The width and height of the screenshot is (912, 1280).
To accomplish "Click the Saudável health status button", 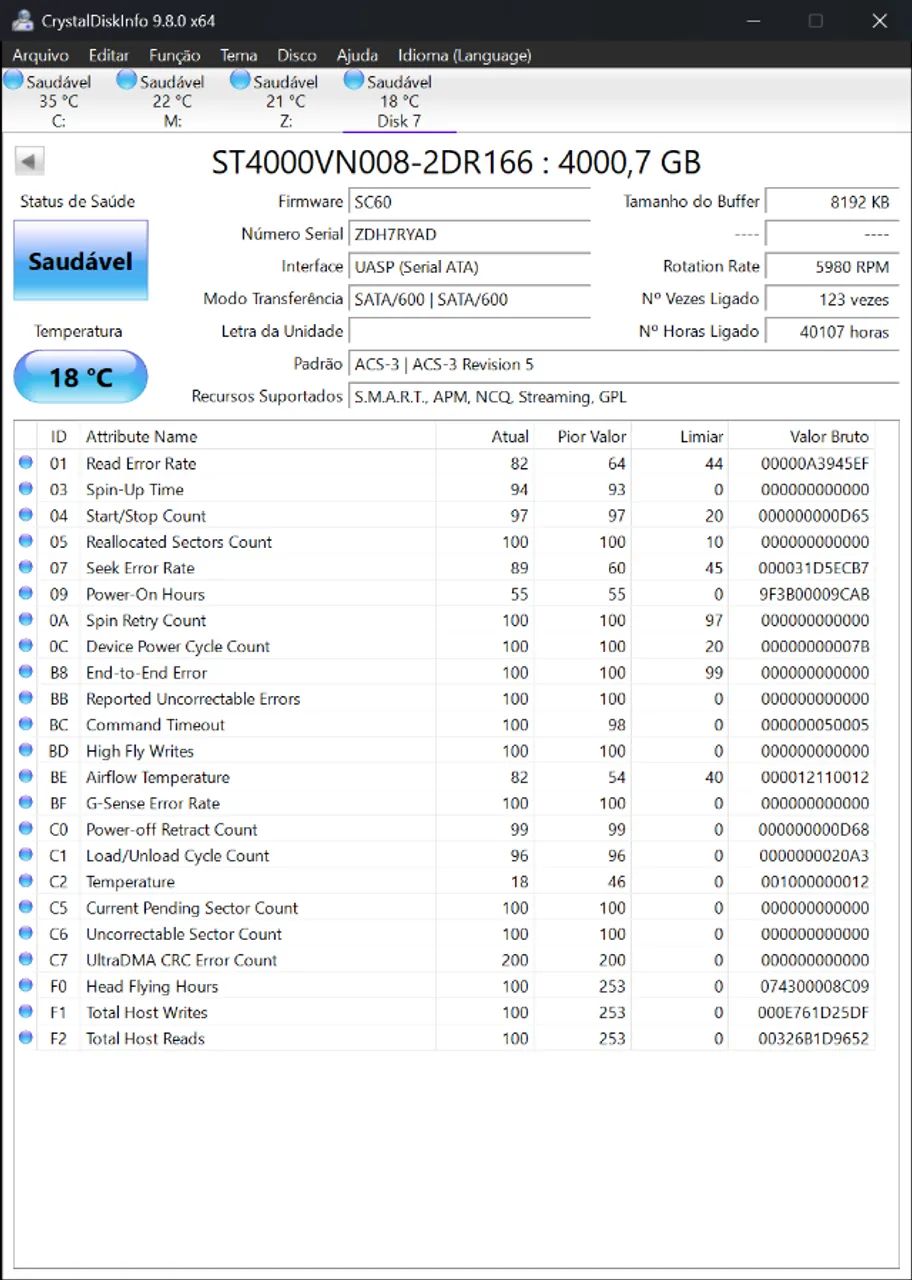I will 80,261.
